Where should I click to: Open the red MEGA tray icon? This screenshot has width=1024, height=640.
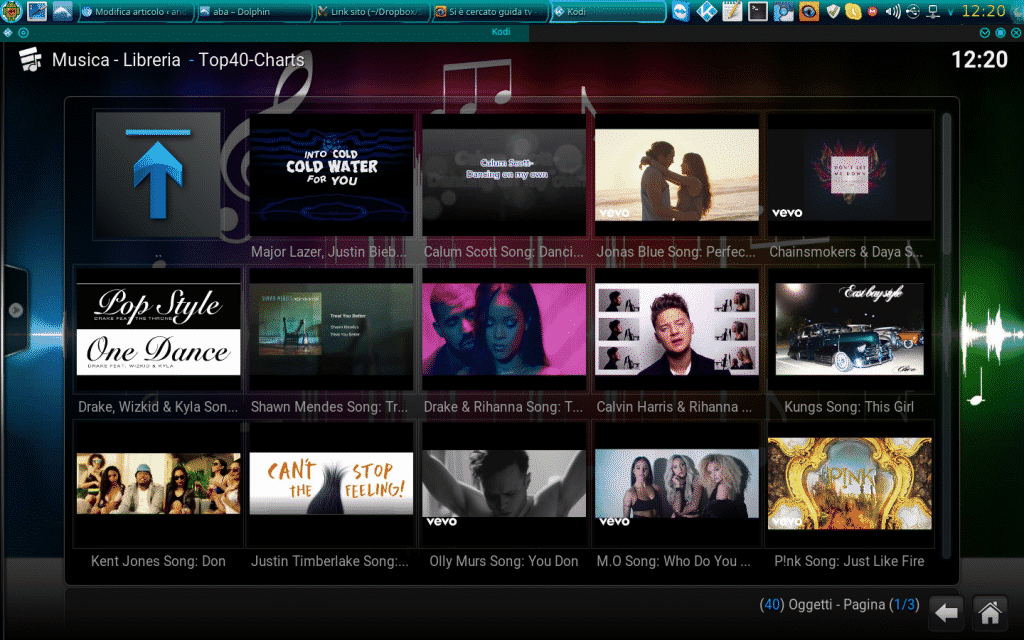click(872, 11)
